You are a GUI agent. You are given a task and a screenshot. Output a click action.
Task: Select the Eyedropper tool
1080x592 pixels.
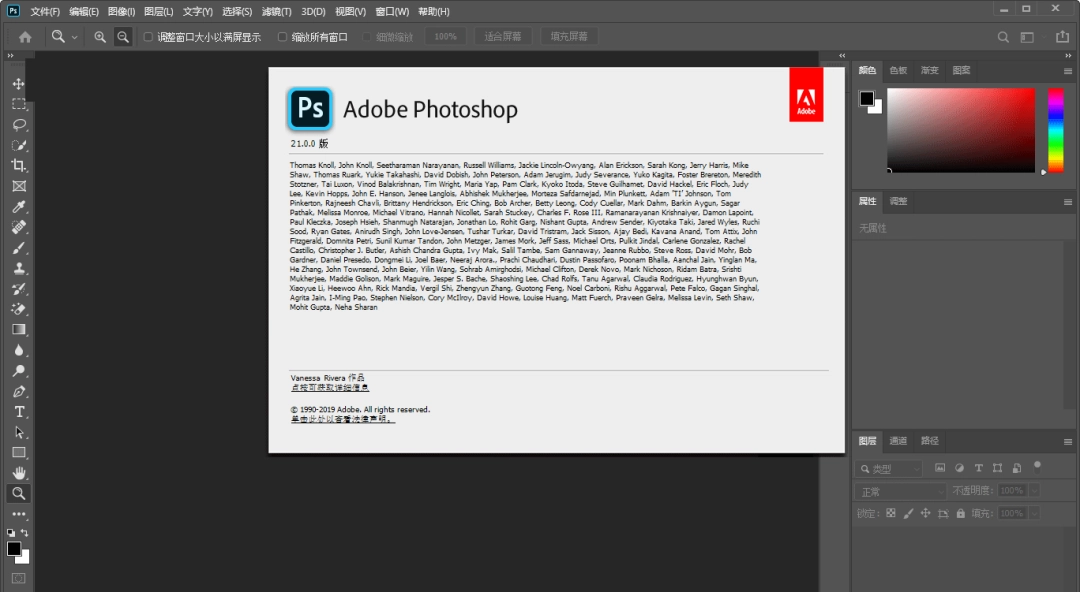pos(19,207)
